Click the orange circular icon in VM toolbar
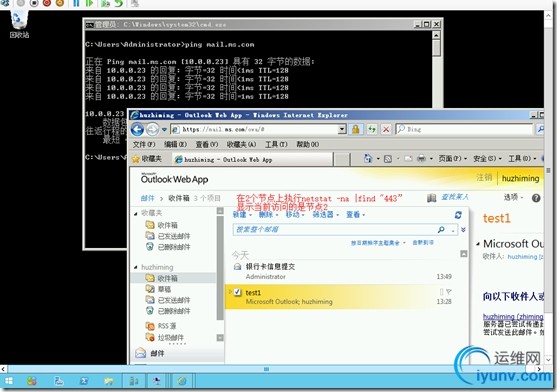Screen dimensions: 557x392 click(60, 3)
